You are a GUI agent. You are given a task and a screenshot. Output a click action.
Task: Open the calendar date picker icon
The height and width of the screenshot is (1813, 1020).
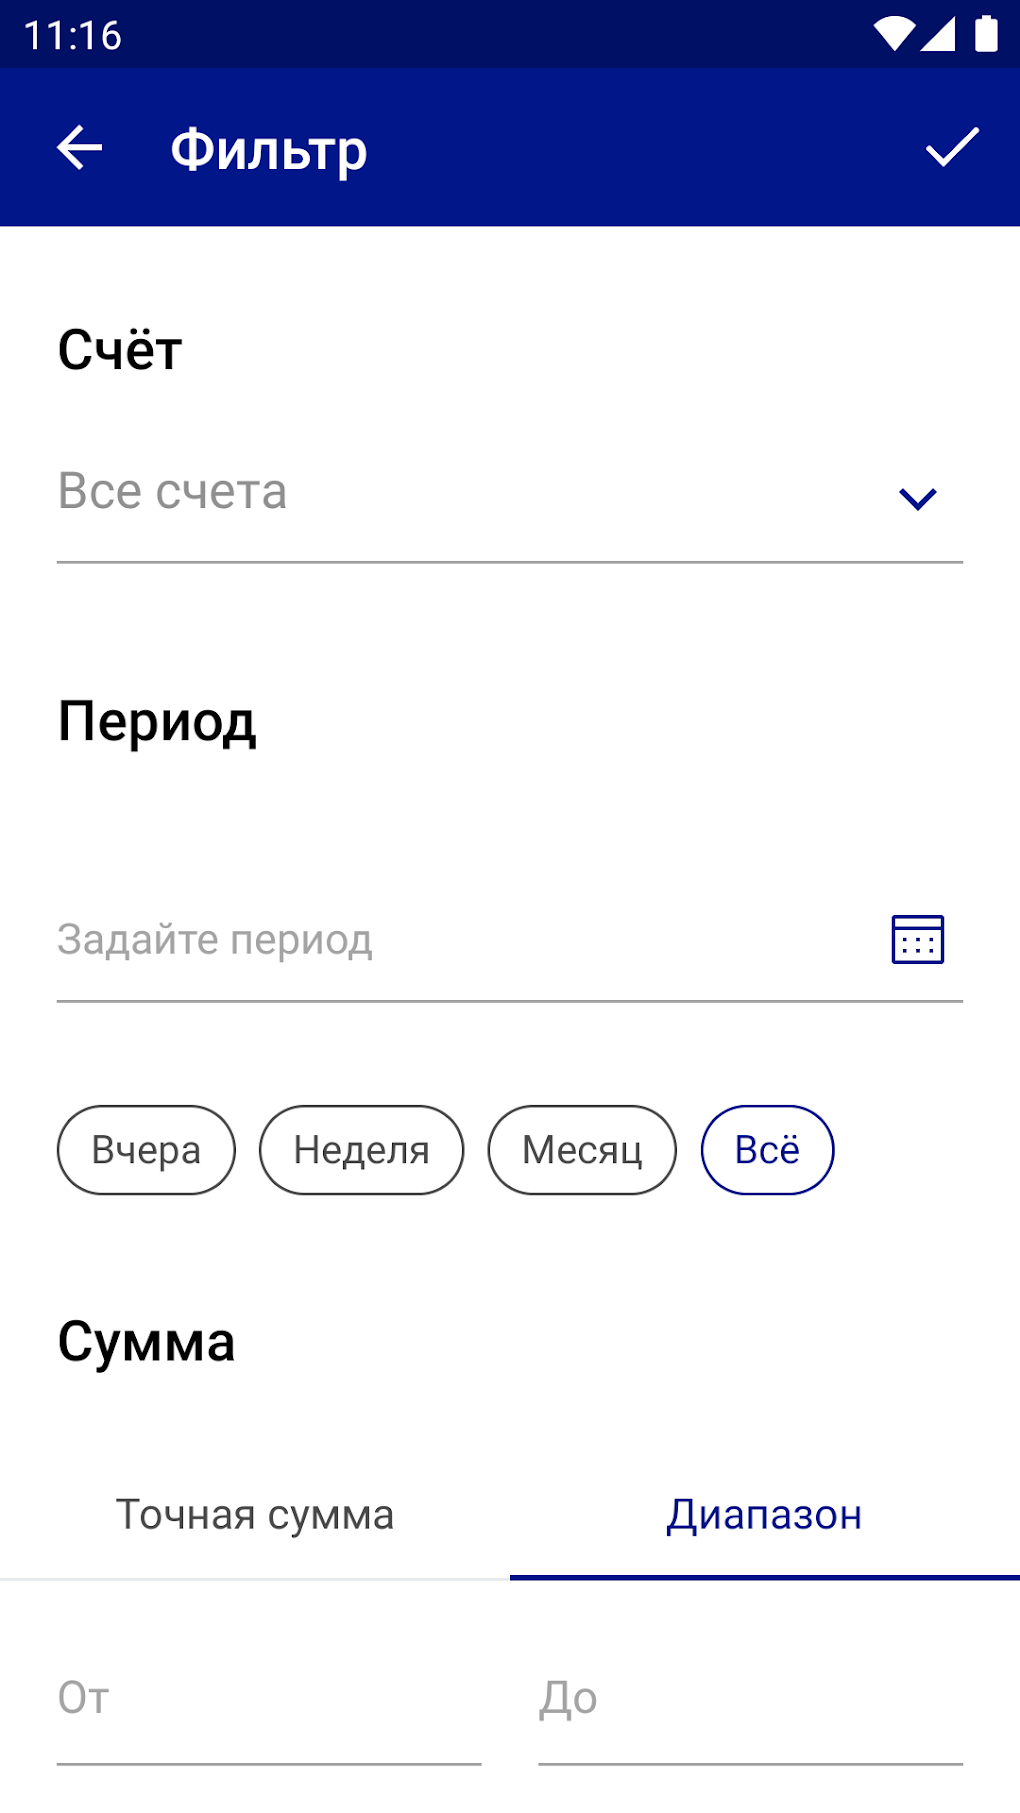point(917,940)
